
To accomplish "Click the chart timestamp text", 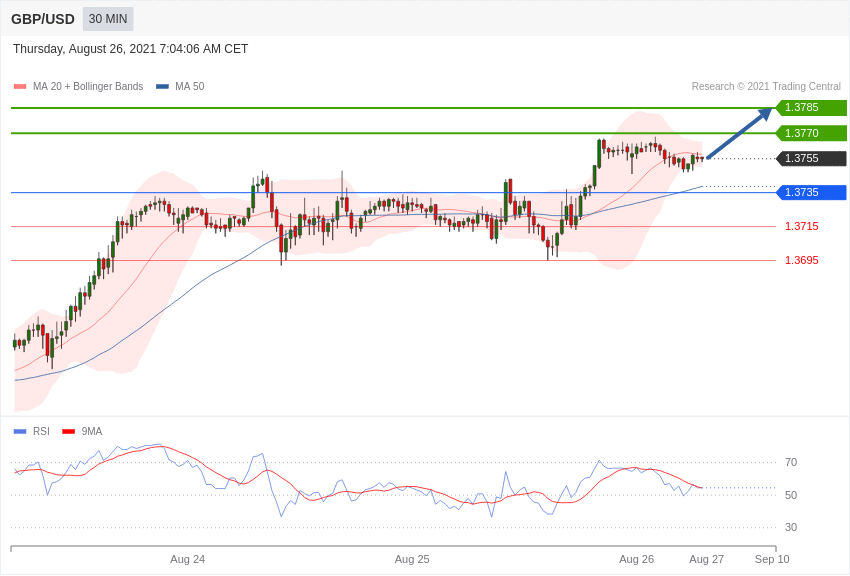I will coord(130,49).
